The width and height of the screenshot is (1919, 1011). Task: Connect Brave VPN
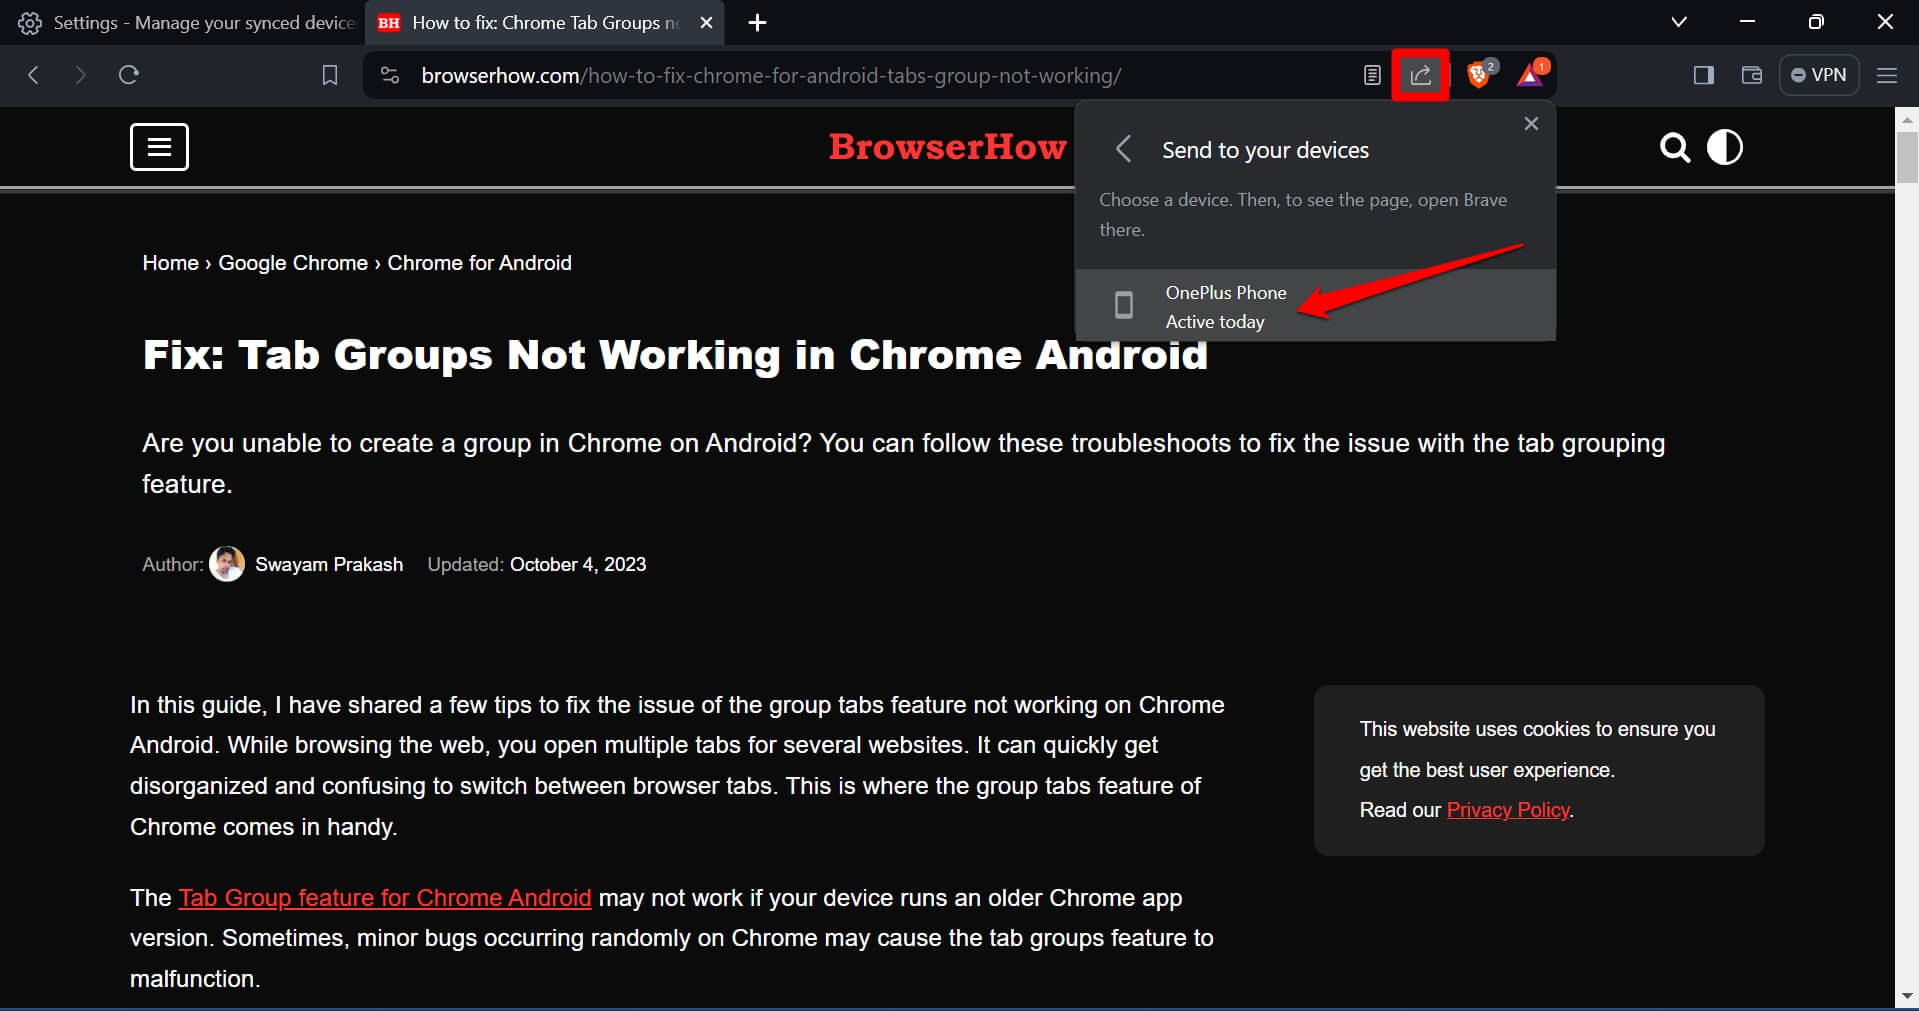[1819, 75]
